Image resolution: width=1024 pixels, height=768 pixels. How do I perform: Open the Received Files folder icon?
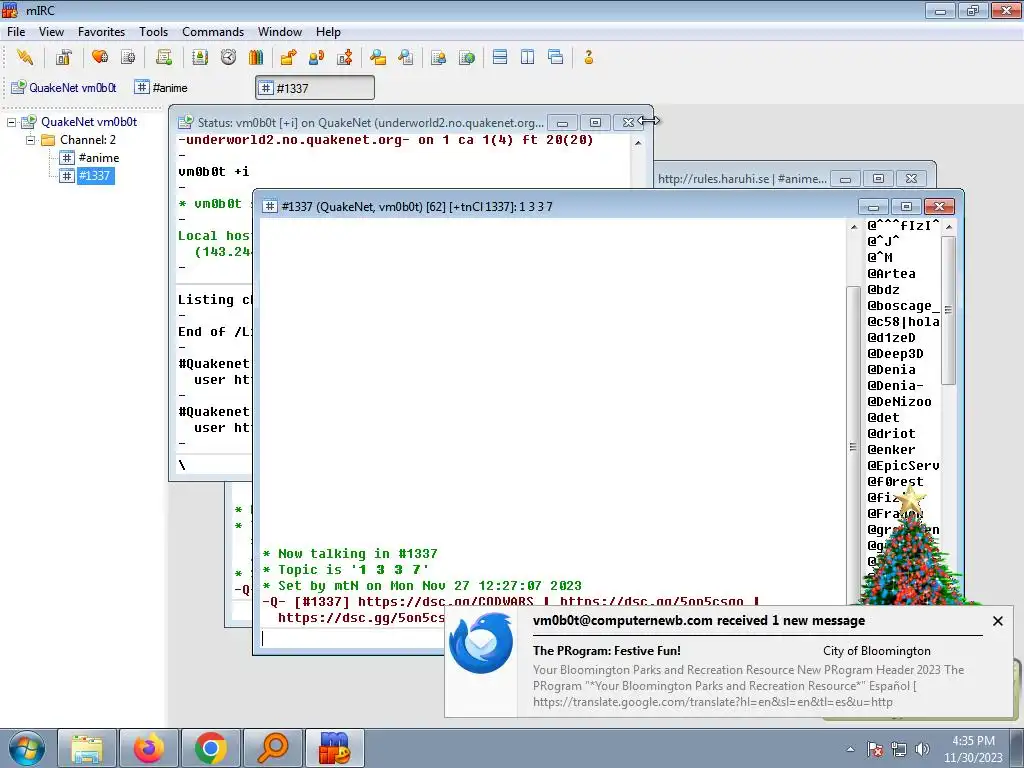pyautogui.click(x=377, y=57)
